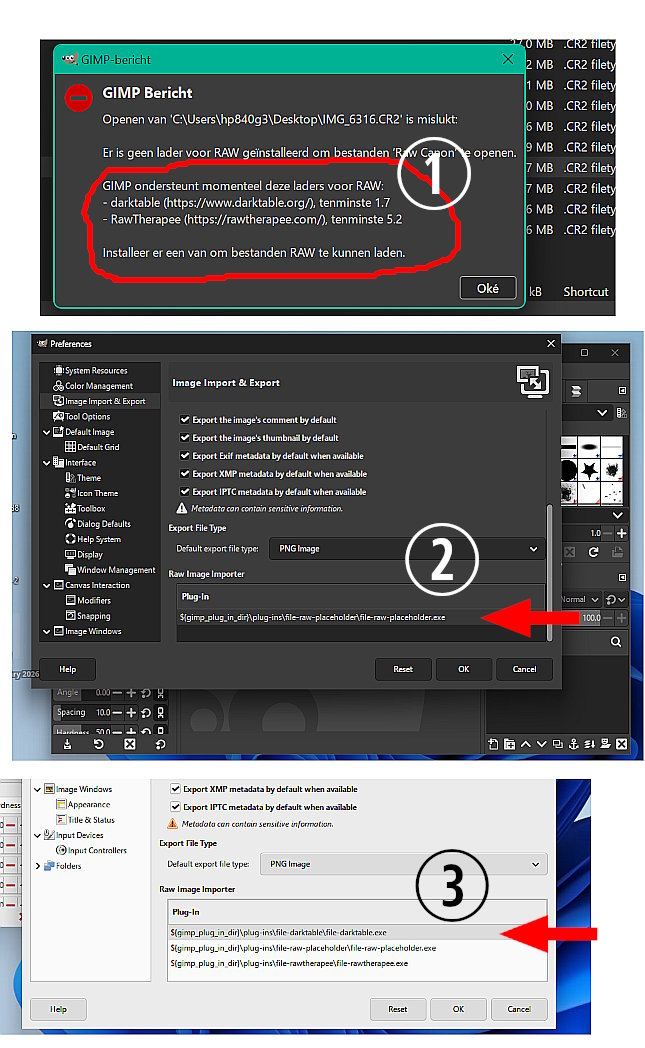Toggle Export XMP metadata in light Preferences
The width and height of the screenshot is (645, 1048).
(x=176, y=789)
